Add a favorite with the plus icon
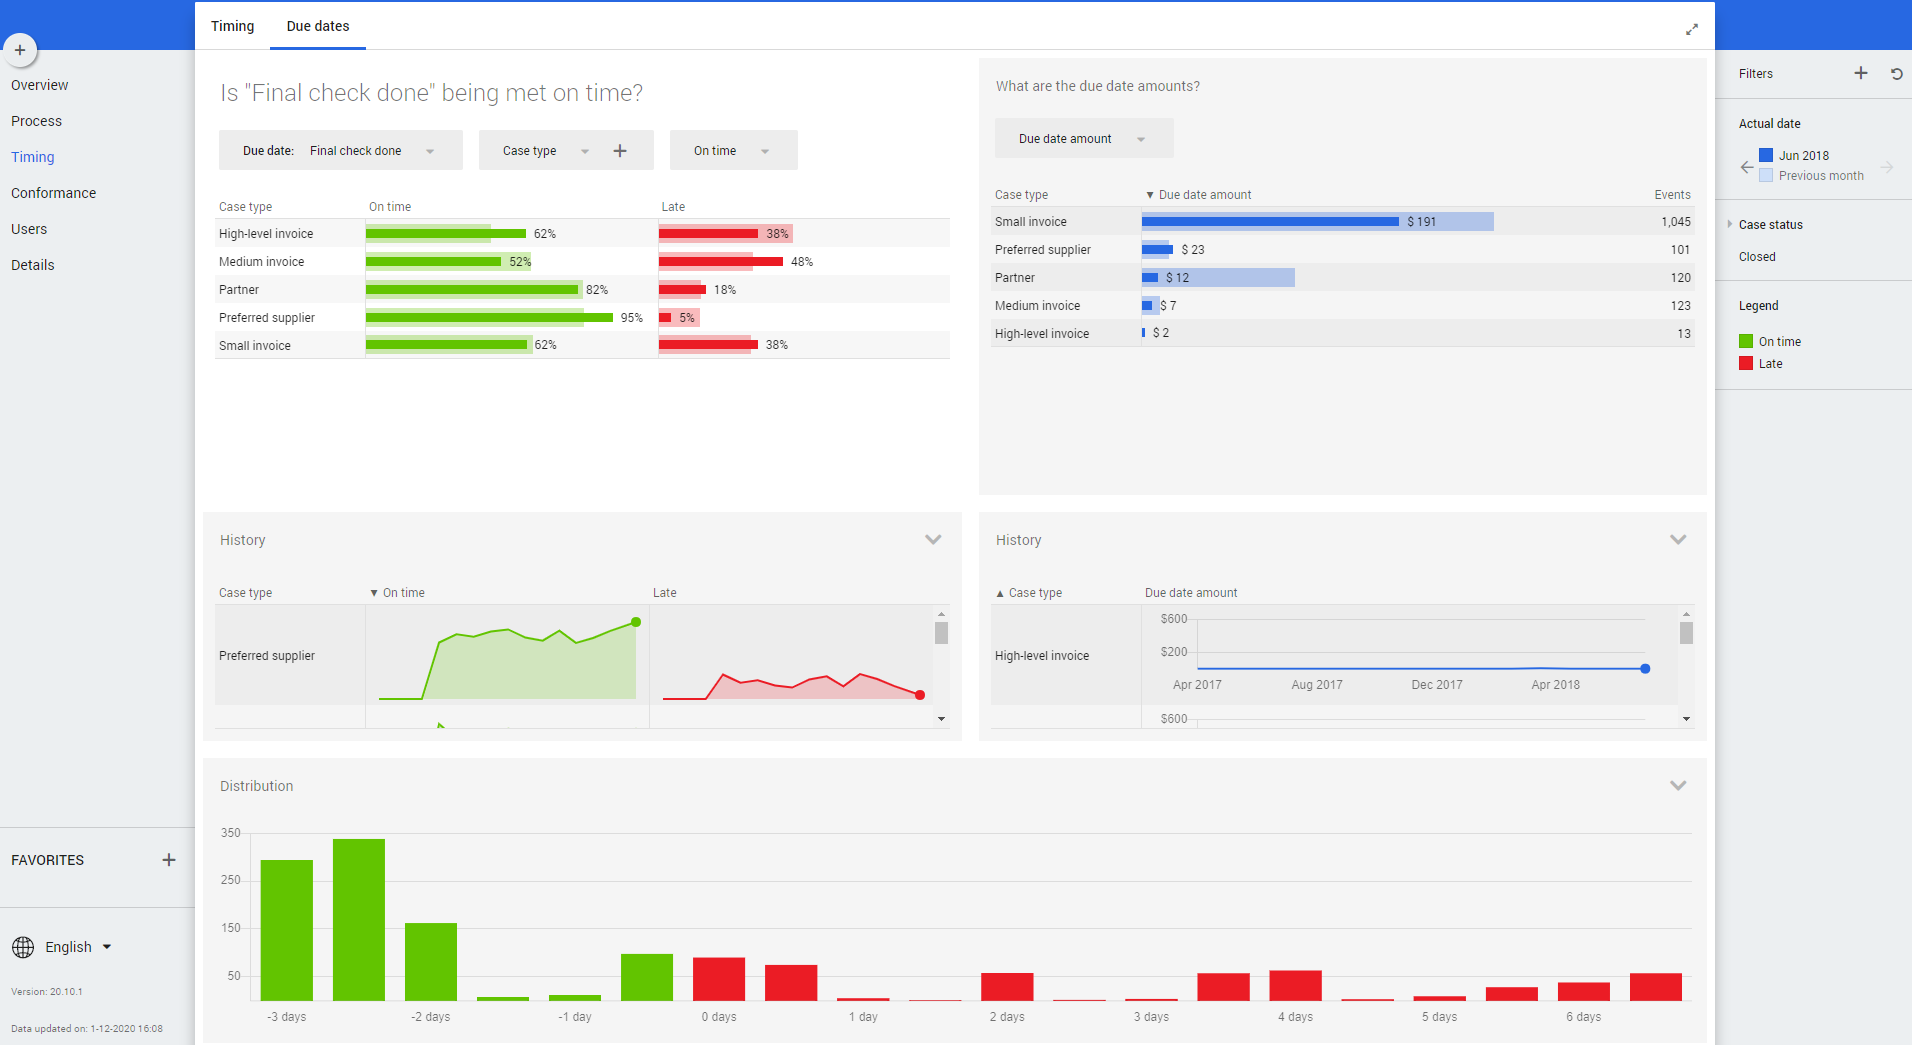 click(169, 860)
